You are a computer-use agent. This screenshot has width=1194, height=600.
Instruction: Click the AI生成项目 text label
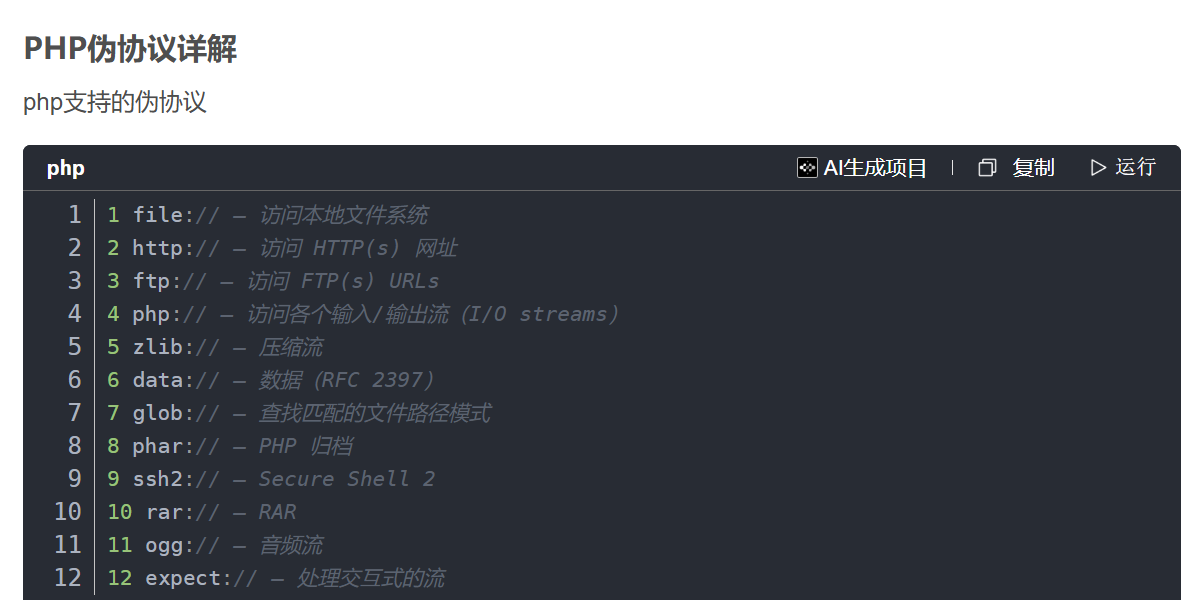tap(875, 168)
